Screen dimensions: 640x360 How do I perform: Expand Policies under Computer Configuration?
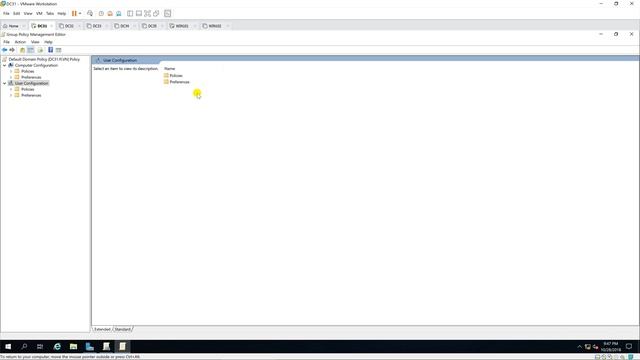point(11,71)
